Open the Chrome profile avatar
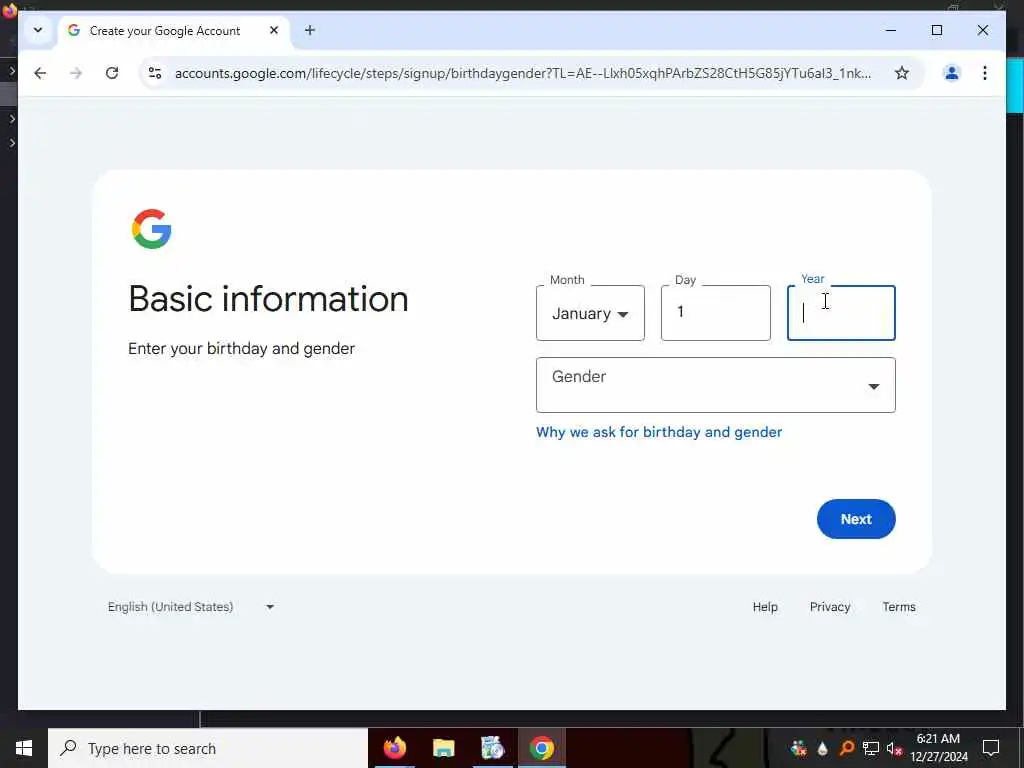 click(x=952, y=73)
